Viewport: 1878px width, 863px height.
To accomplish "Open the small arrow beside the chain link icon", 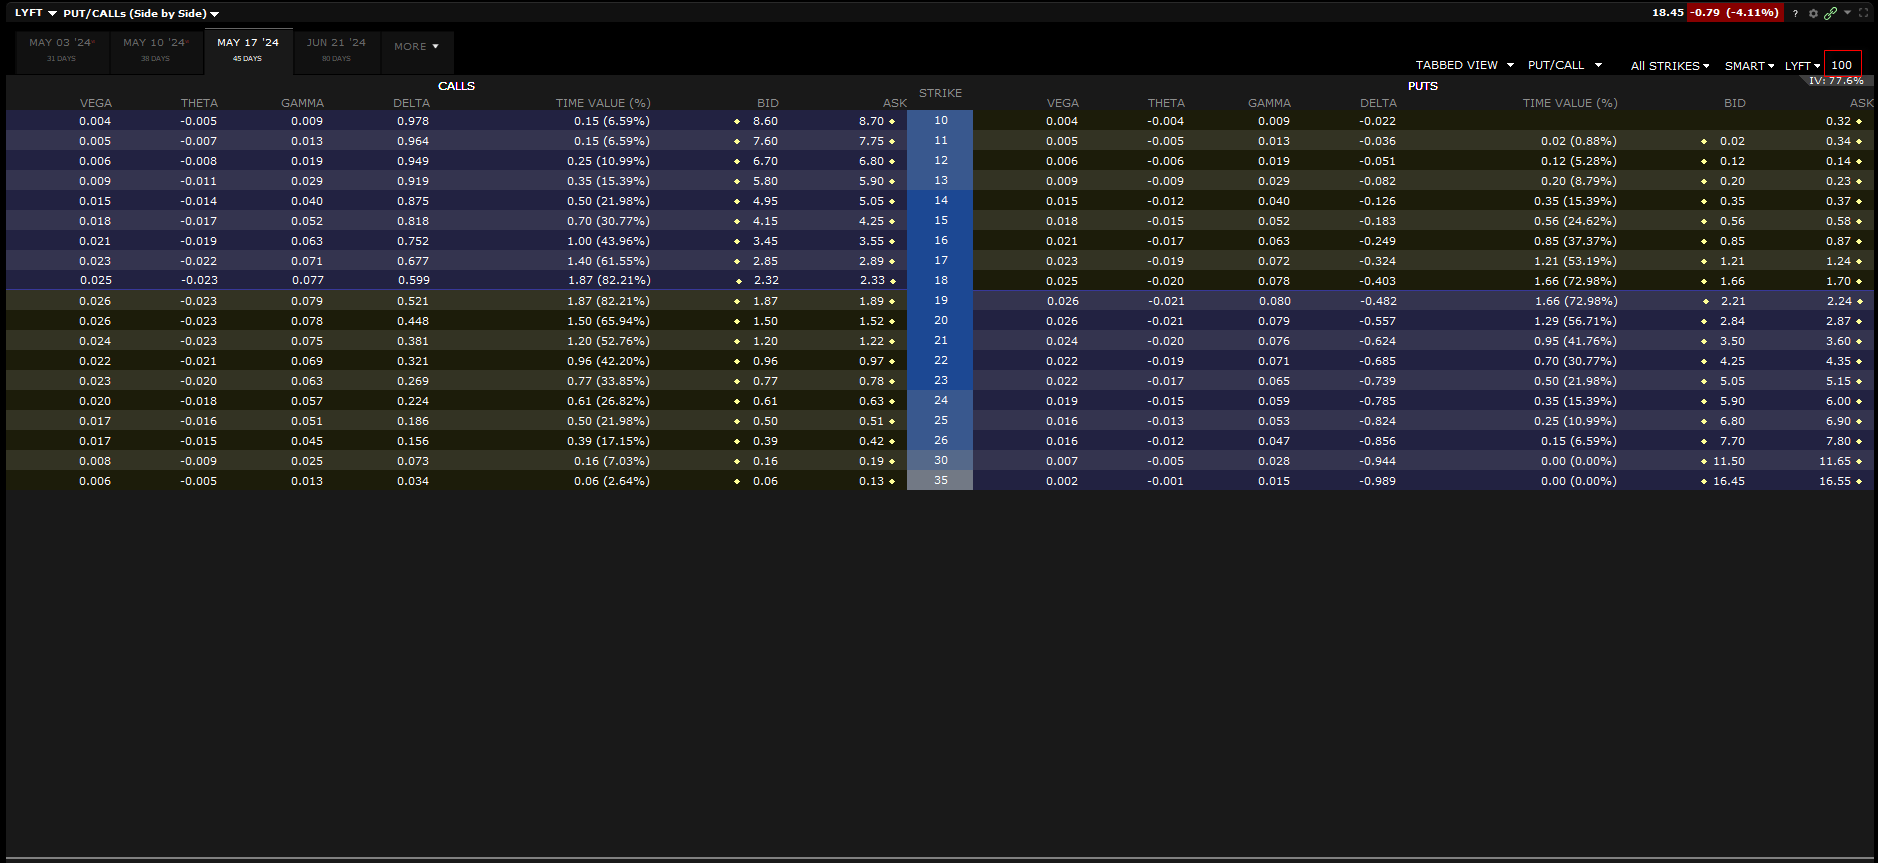I will point(1847,12).
